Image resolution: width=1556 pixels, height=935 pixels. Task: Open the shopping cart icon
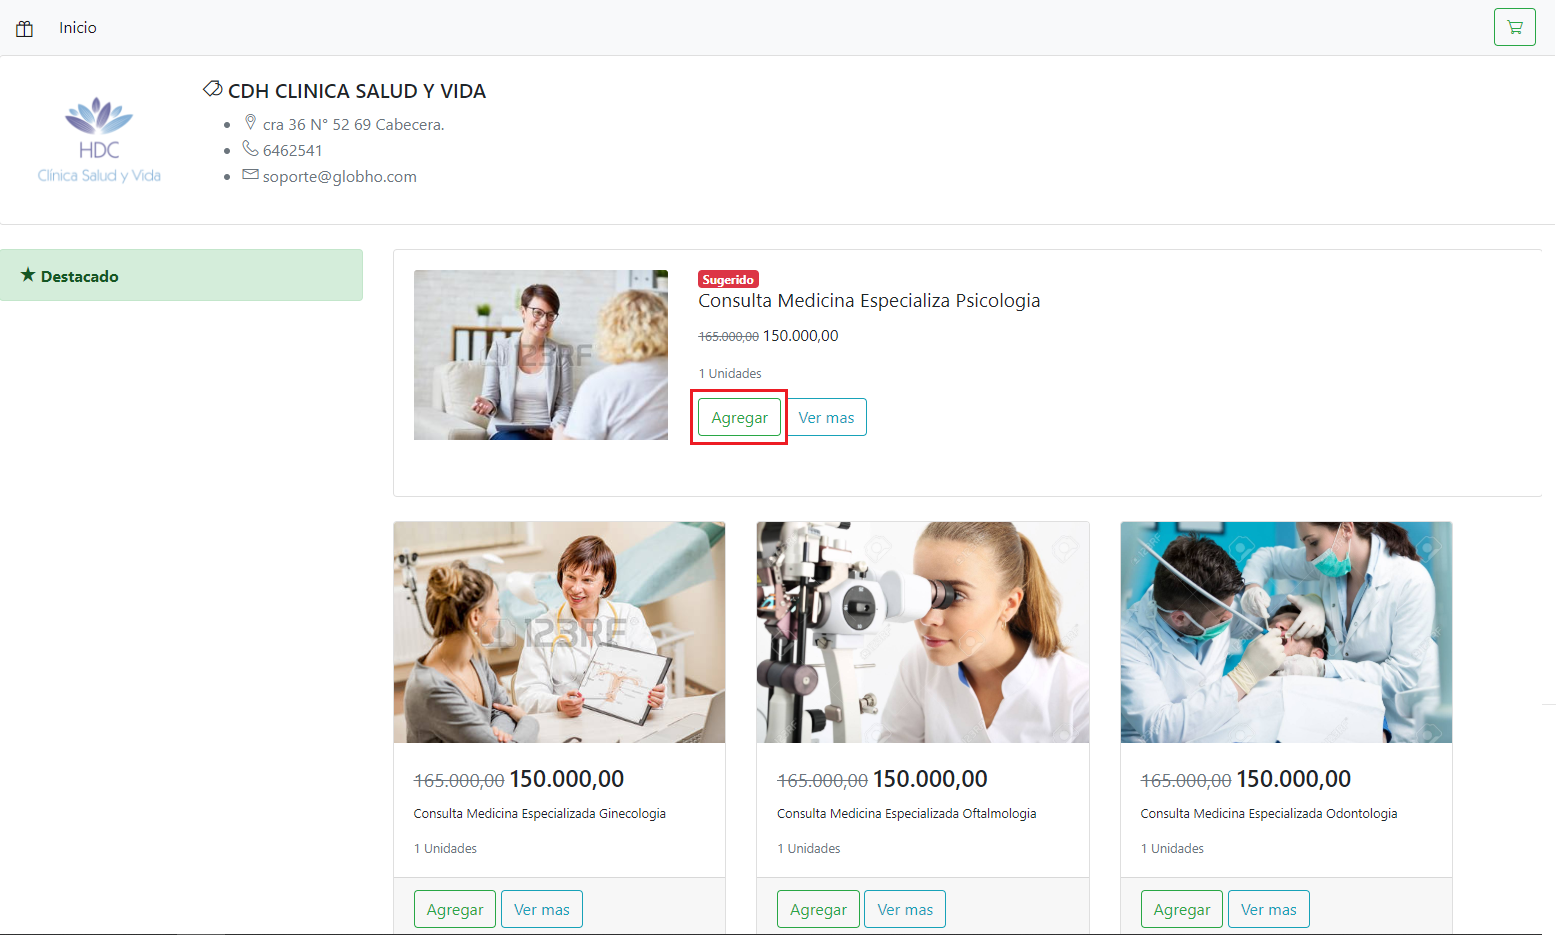(x=1514, y=27)
